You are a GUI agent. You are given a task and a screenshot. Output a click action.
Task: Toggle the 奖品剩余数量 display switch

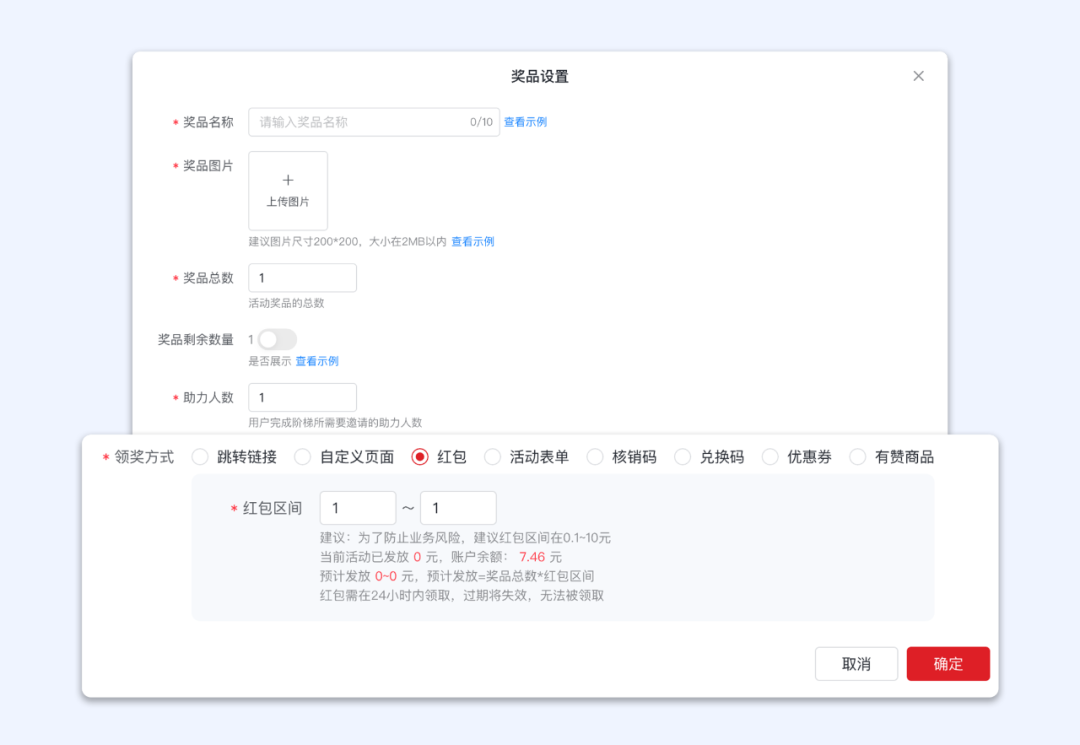tap(277, 339)
